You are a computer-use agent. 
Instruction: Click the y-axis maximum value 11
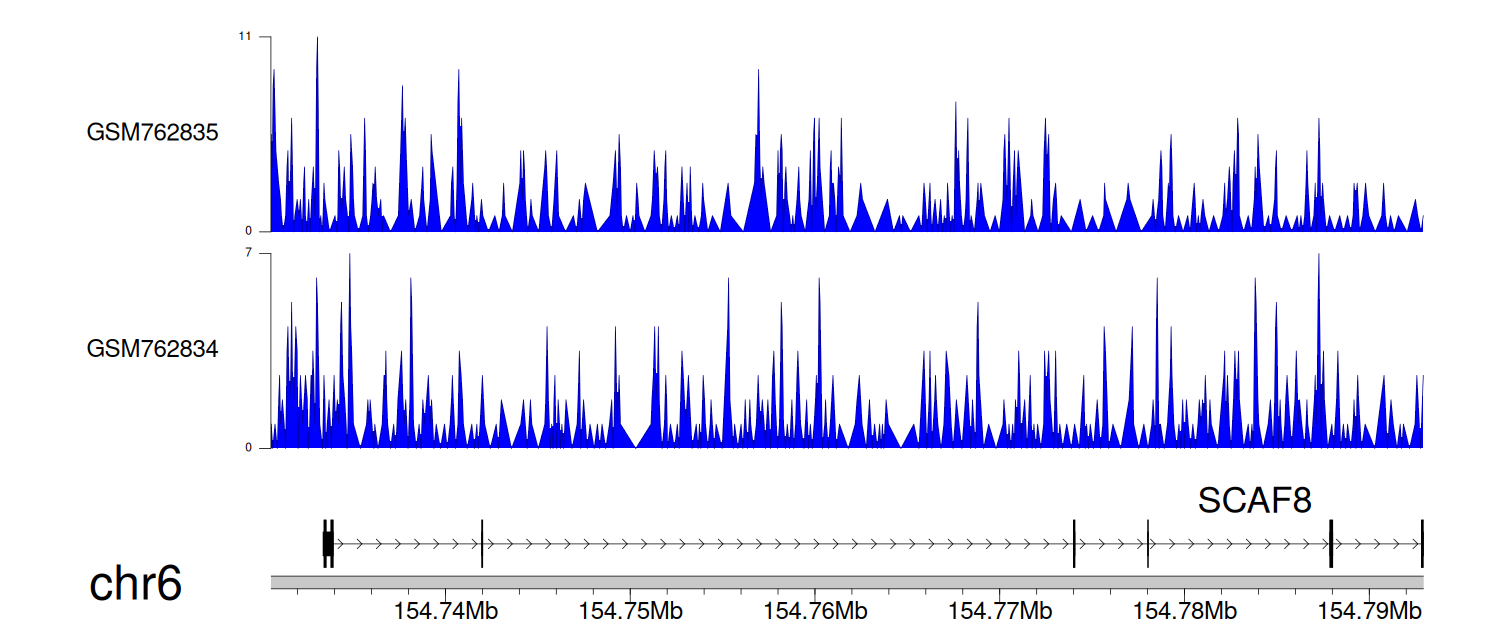[244, 37]
